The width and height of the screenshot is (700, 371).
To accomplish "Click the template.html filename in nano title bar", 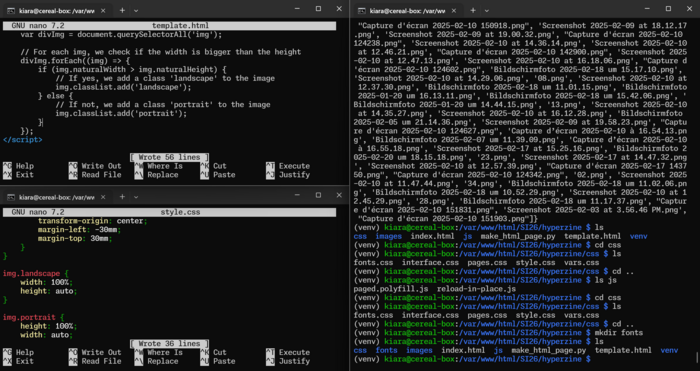I will 180,26.
